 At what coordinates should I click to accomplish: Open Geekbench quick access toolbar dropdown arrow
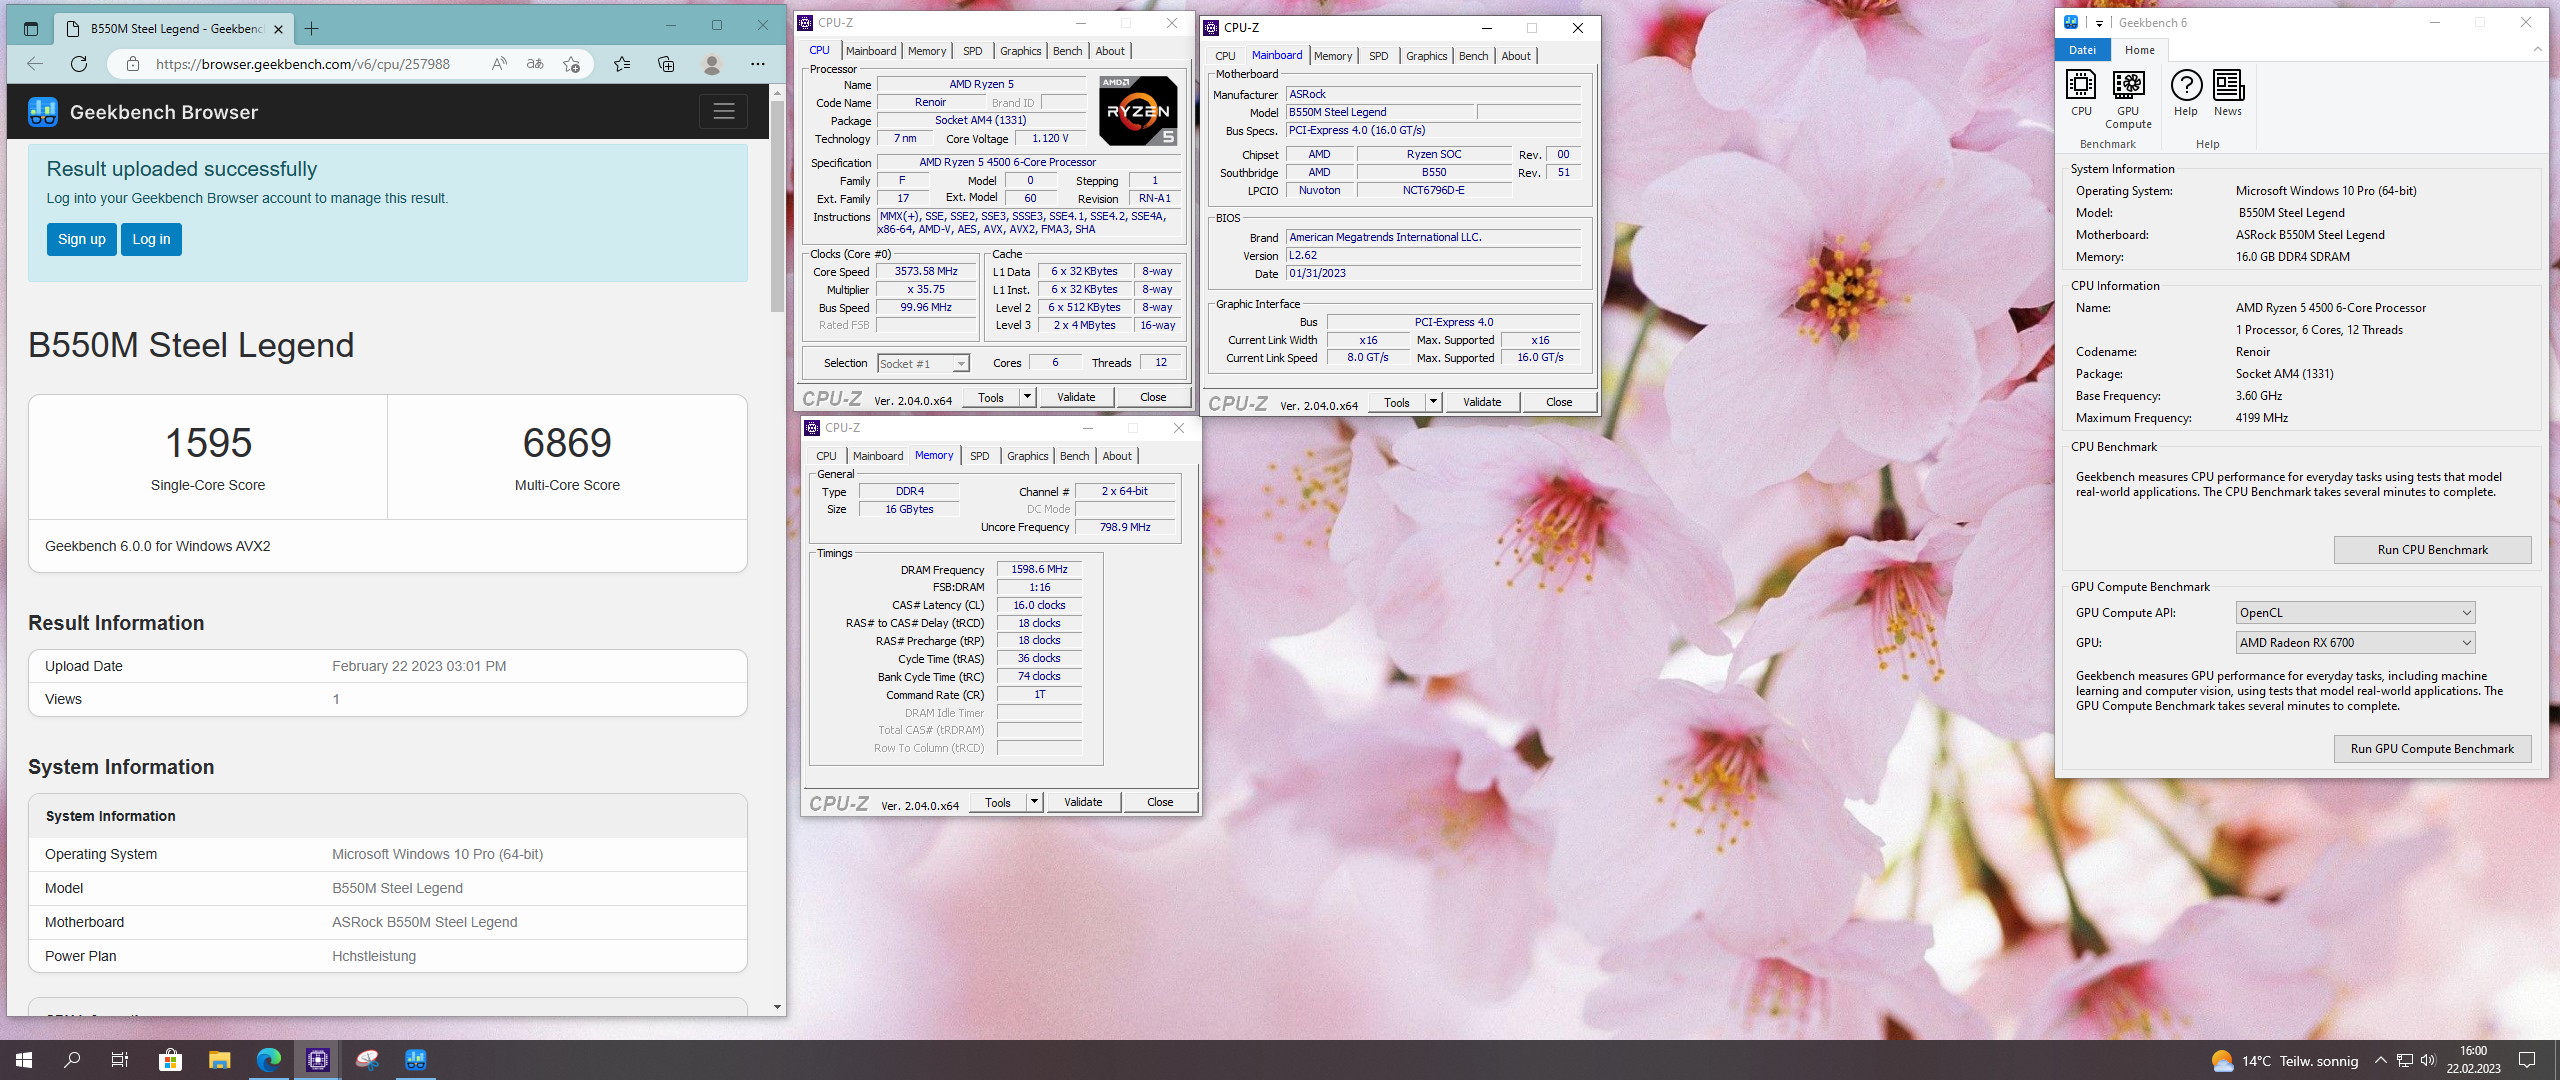point(2099,23)
